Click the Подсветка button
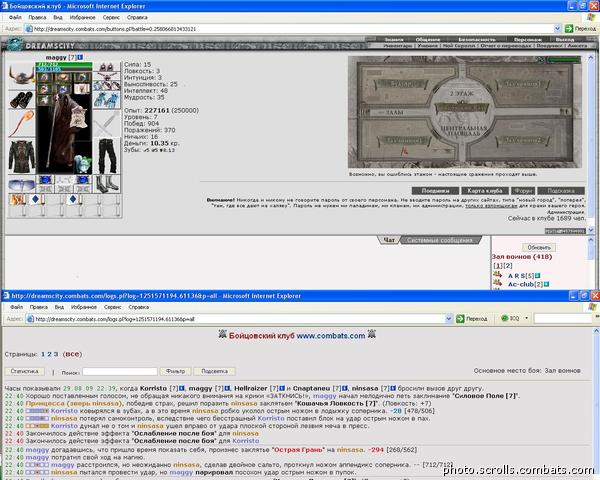This screenshot has height=480, width=600. [214, 371]
